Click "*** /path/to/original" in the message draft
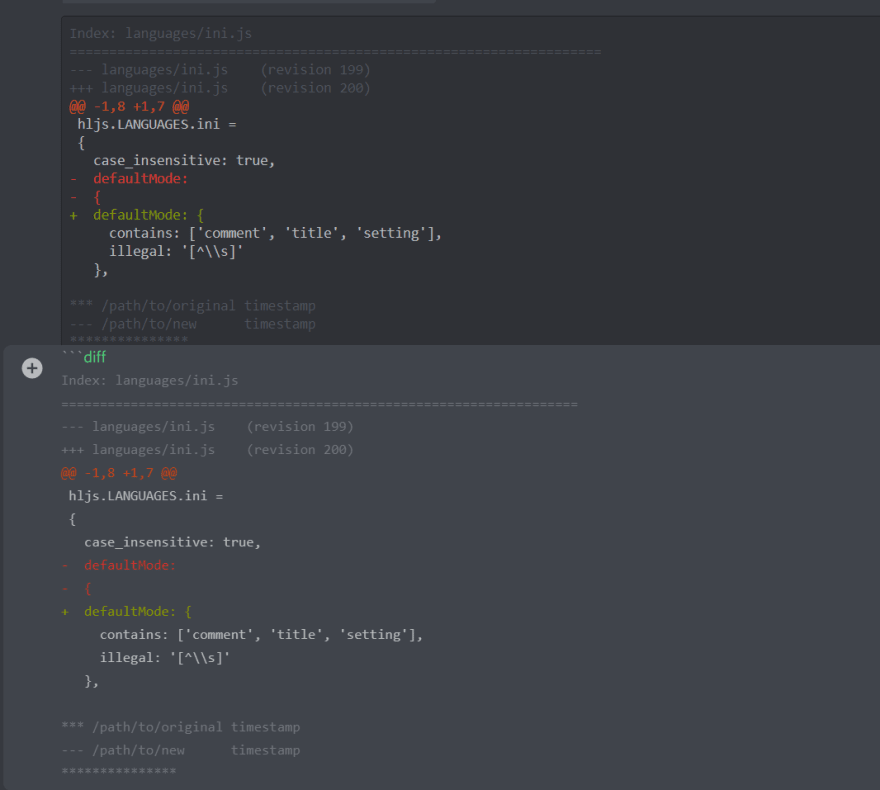 point(142,727)
